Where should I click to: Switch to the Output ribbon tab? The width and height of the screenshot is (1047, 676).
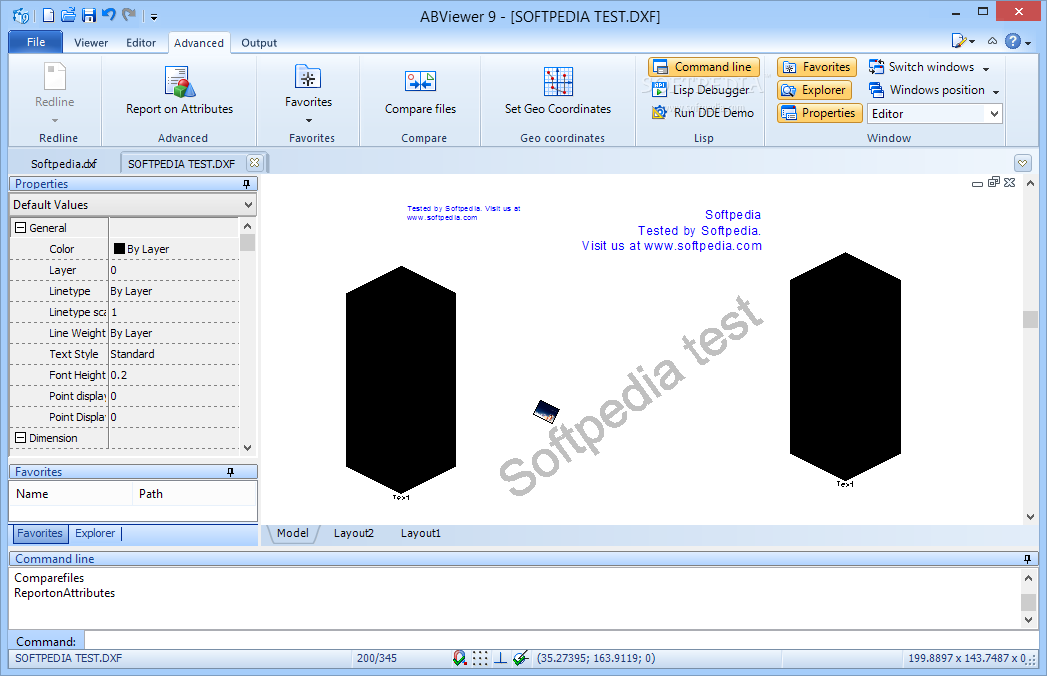pos(259,43)
